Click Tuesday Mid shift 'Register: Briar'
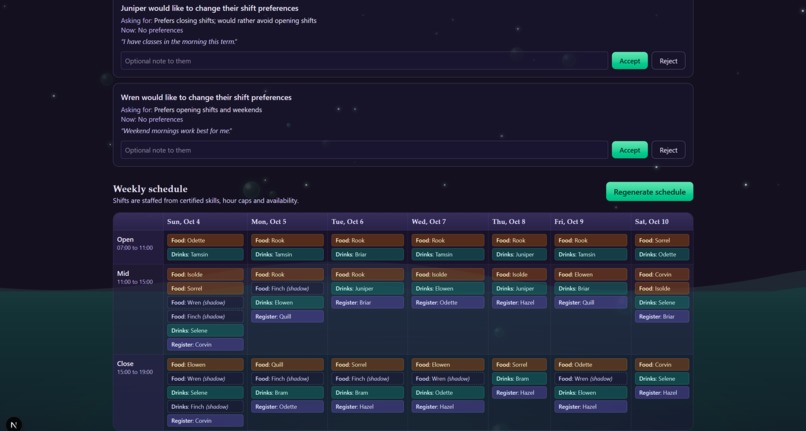This screenshot has width=806, height=431. [368, 302]
